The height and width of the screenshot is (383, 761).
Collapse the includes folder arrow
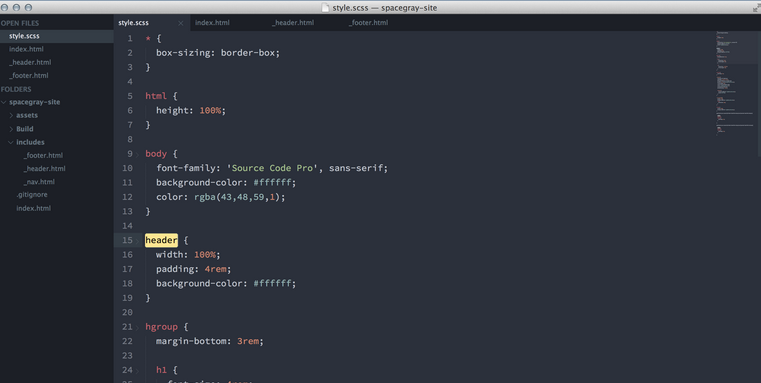coord(11,142)
